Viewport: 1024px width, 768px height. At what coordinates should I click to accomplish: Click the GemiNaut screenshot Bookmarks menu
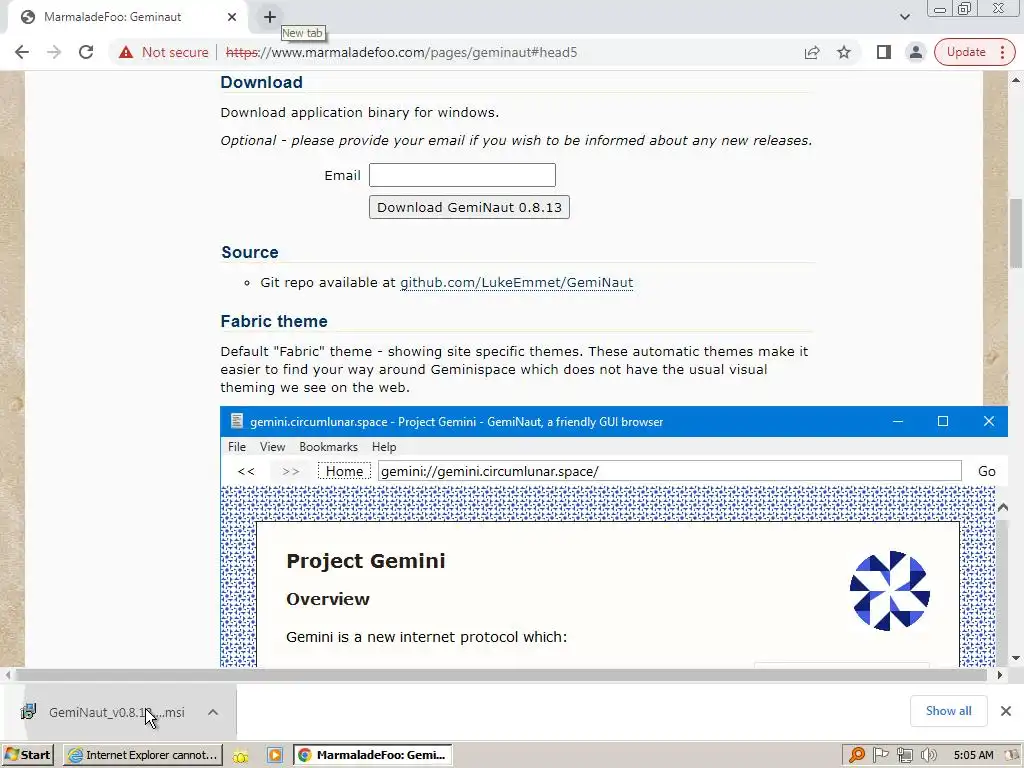pos(328,447)
